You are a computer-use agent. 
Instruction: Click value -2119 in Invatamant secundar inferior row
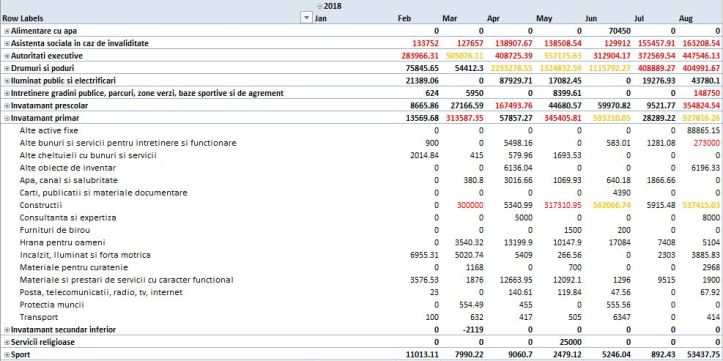[x=474, y=330]
